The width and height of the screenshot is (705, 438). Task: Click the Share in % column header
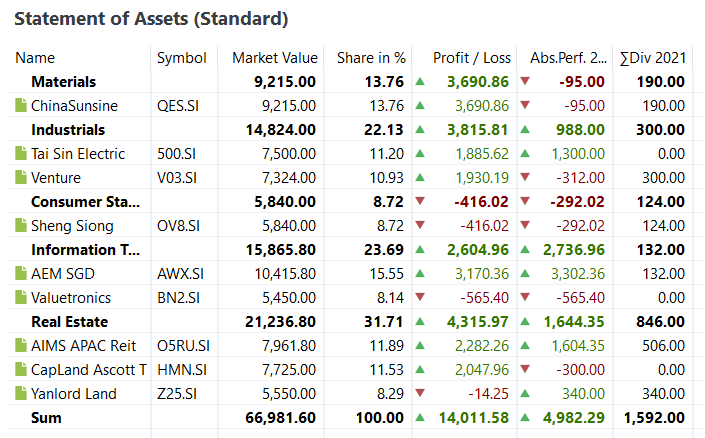pos(371,58)
